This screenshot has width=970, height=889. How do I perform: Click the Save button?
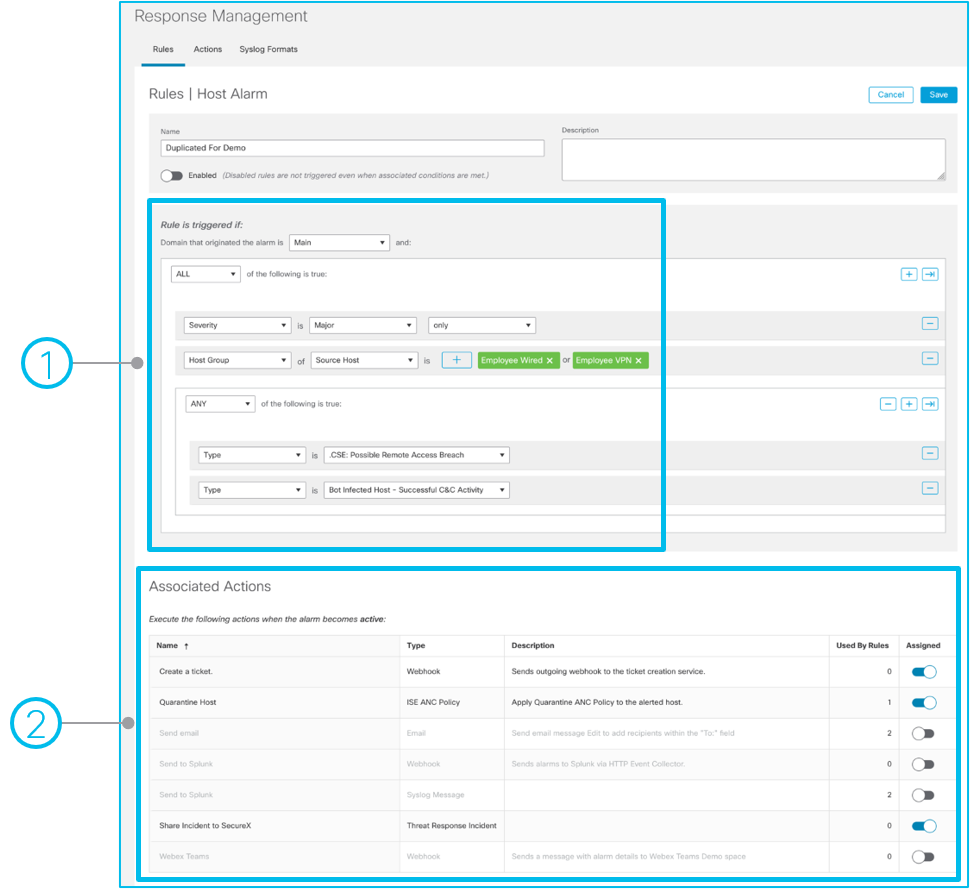pos(938,95)
